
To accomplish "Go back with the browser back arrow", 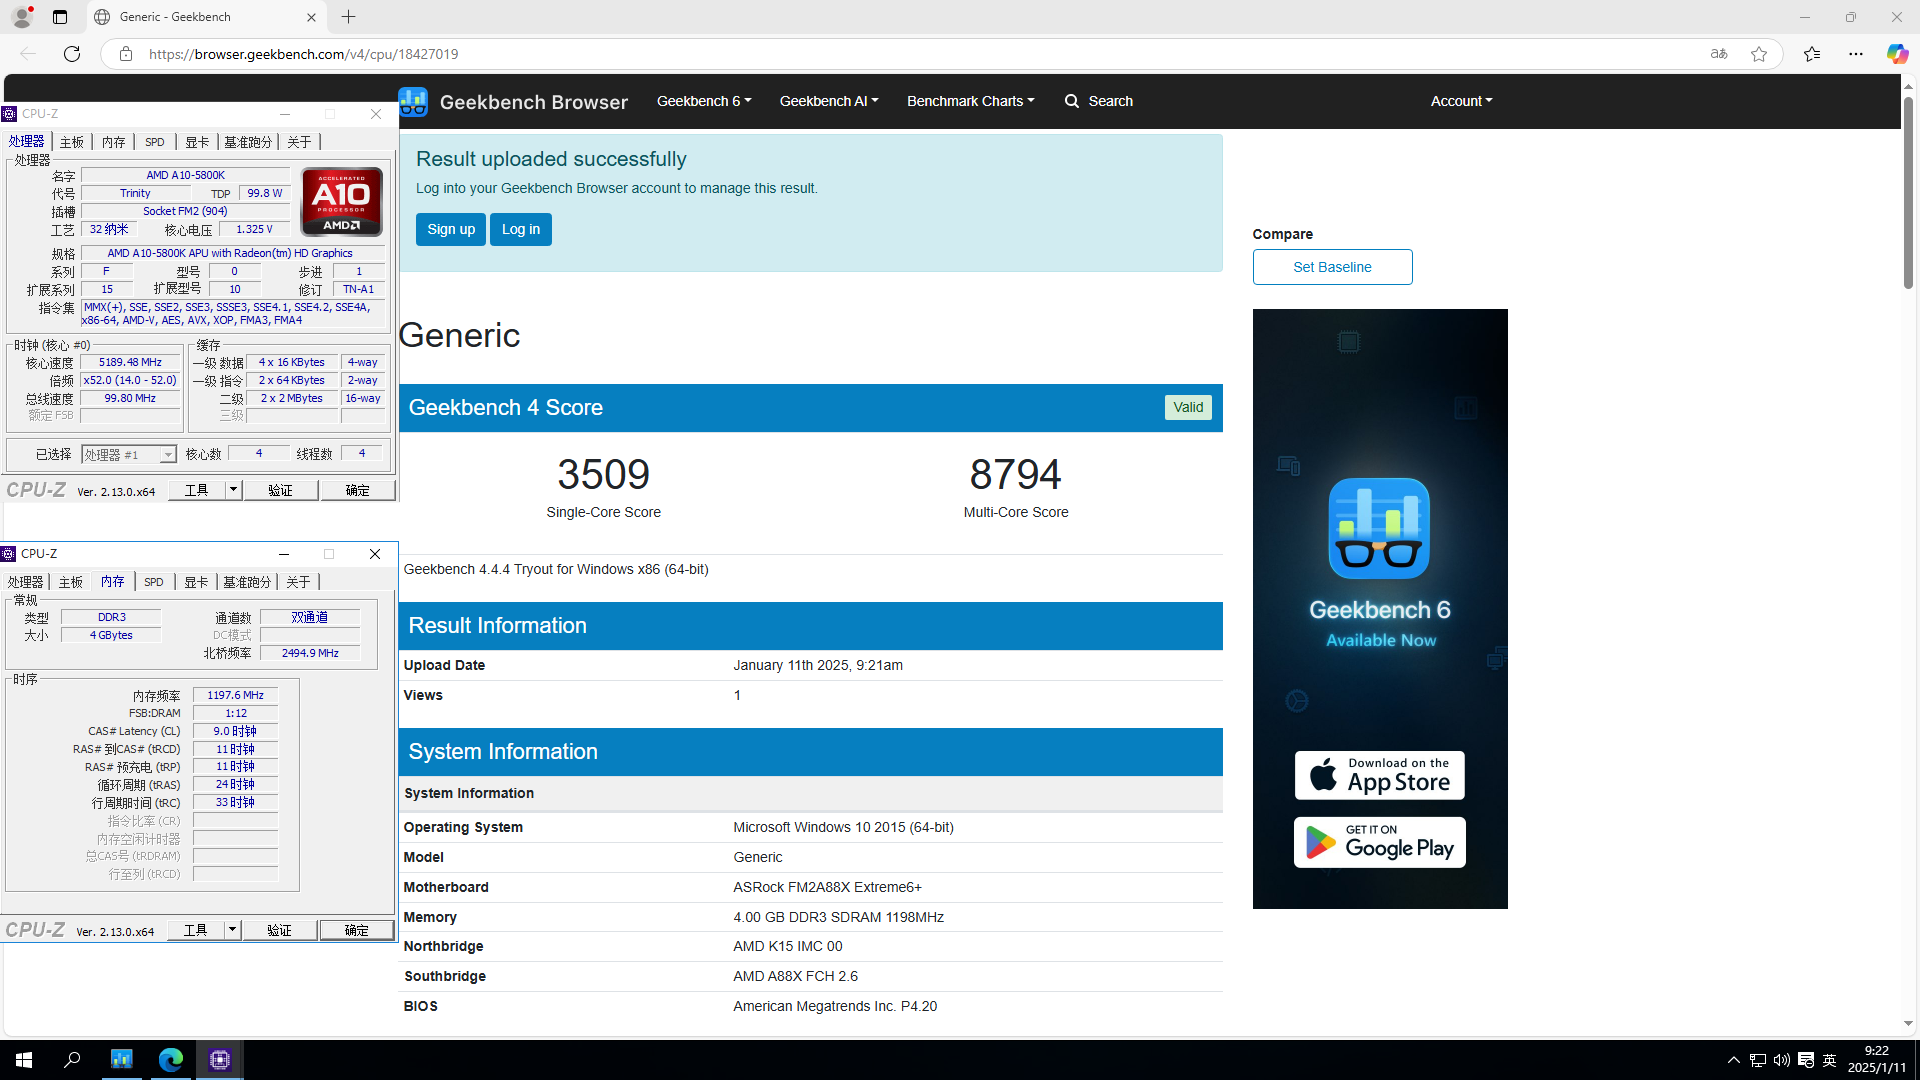I will tap(28, 54).
